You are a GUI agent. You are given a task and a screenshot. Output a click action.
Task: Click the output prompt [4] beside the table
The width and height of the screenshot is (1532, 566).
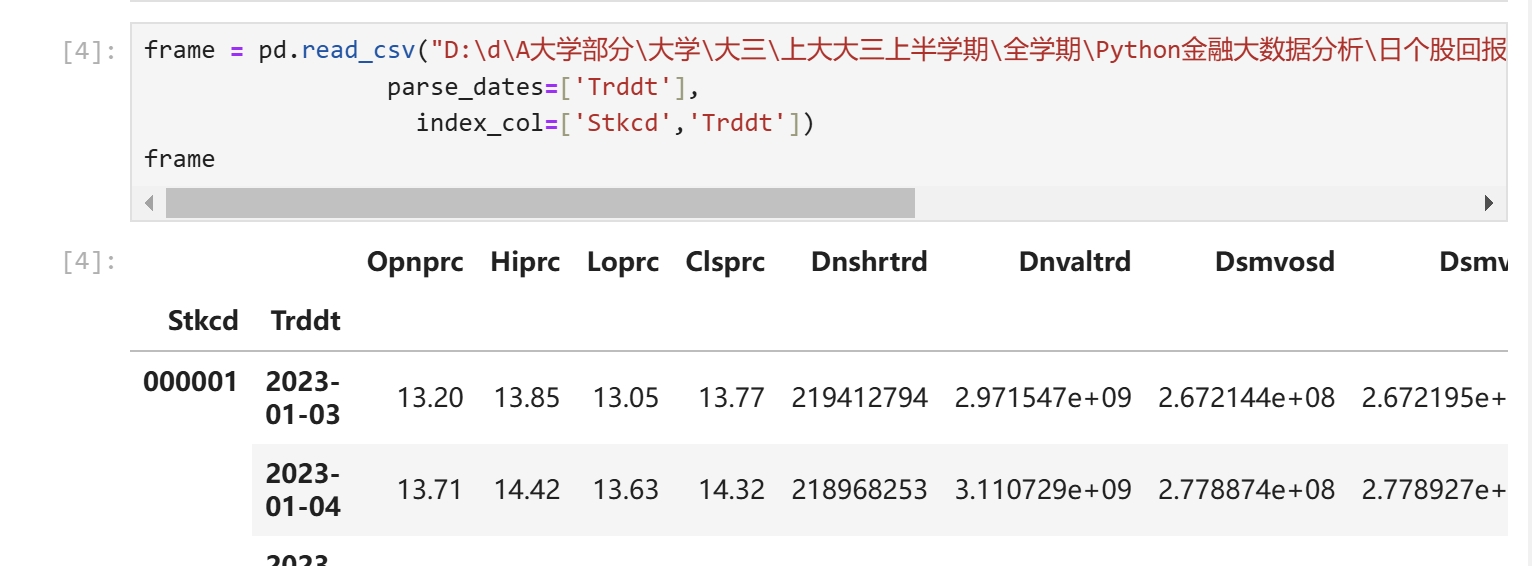(89, 263)
